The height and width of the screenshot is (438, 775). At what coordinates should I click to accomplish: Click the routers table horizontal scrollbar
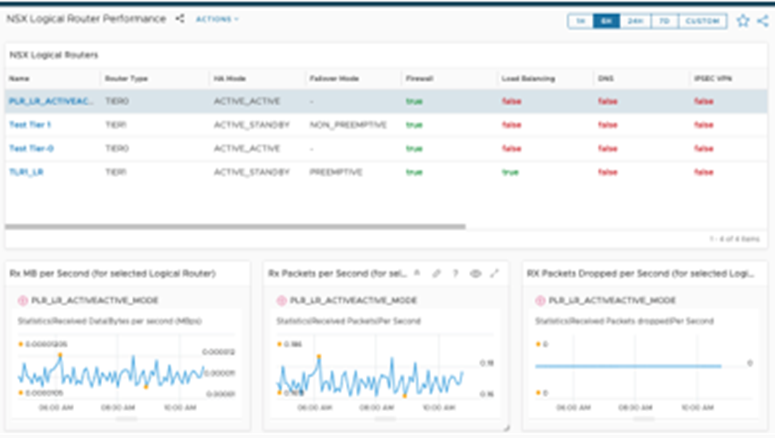235,226
